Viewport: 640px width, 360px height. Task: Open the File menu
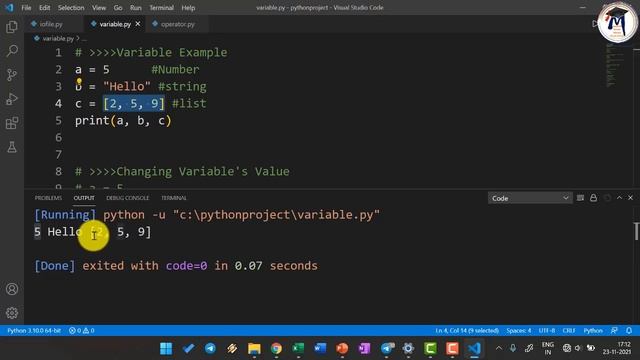click(26, 8)
